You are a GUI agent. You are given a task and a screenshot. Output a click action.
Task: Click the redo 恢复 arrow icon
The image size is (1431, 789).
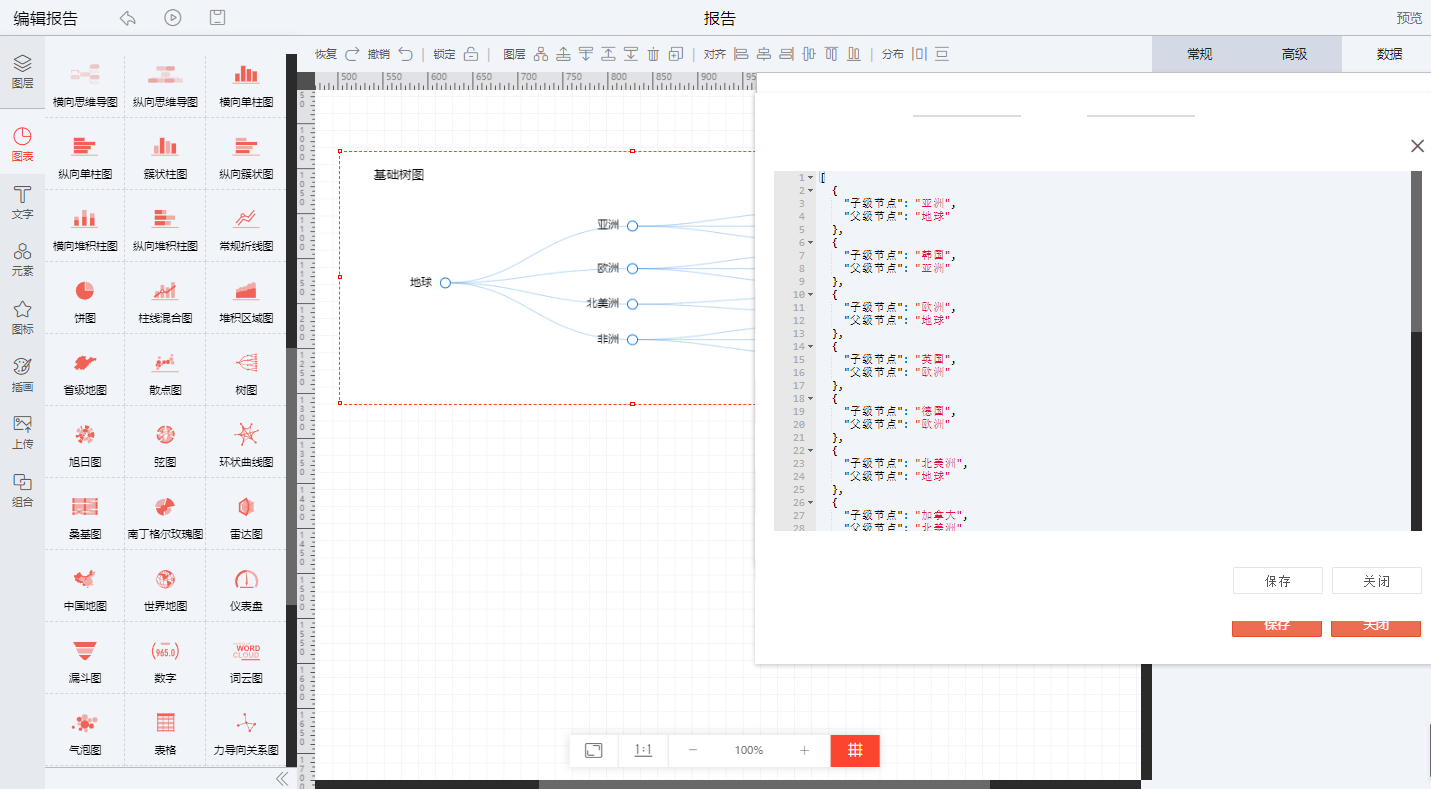click(x=352, y=54)
